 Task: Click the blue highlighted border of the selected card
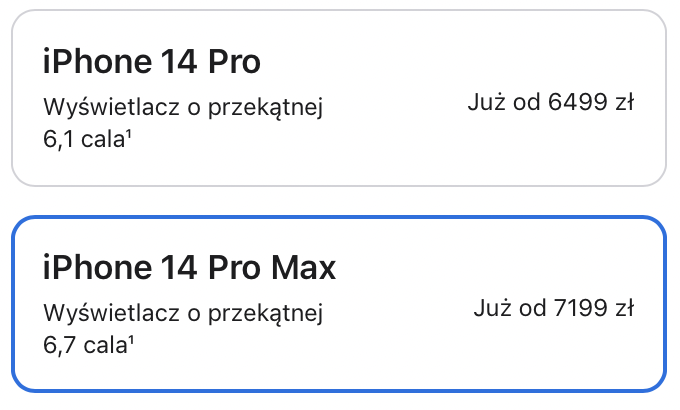click(339, 217)
